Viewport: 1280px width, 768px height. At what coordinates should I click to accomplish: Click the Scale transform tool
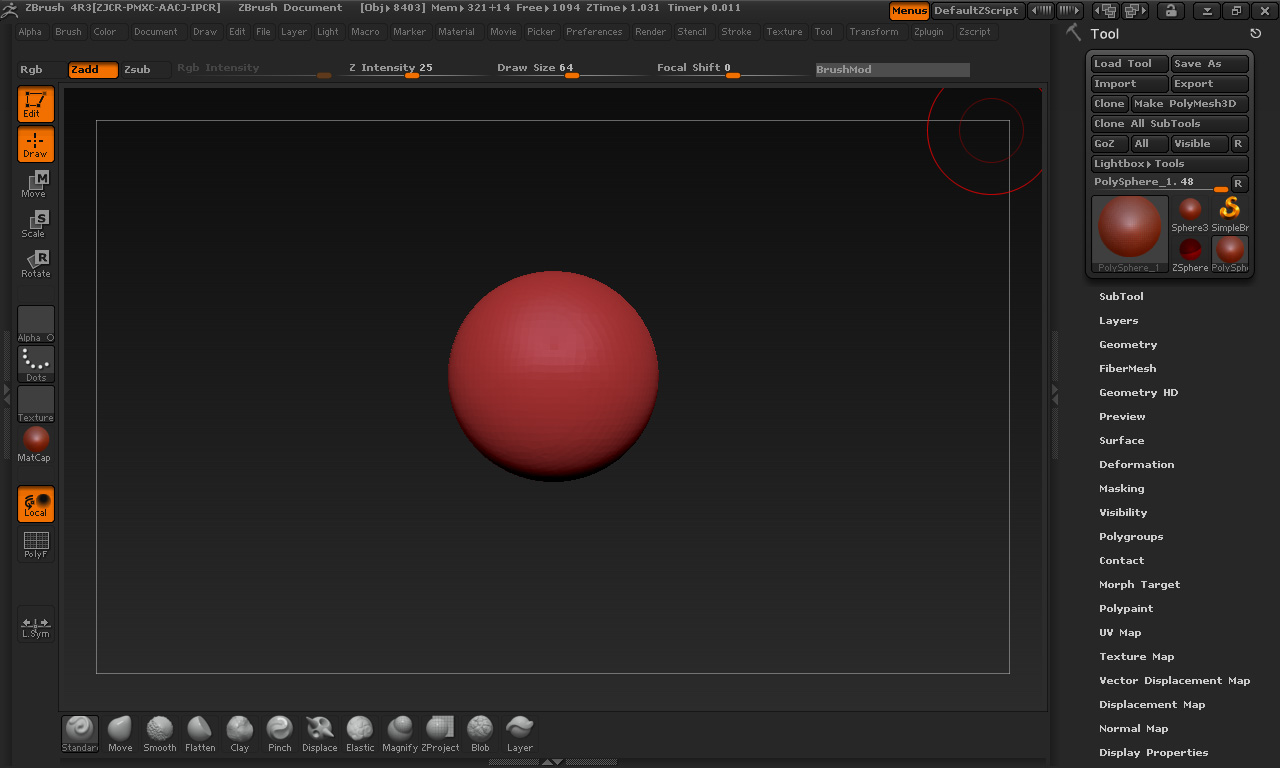(x=36, y=224)
